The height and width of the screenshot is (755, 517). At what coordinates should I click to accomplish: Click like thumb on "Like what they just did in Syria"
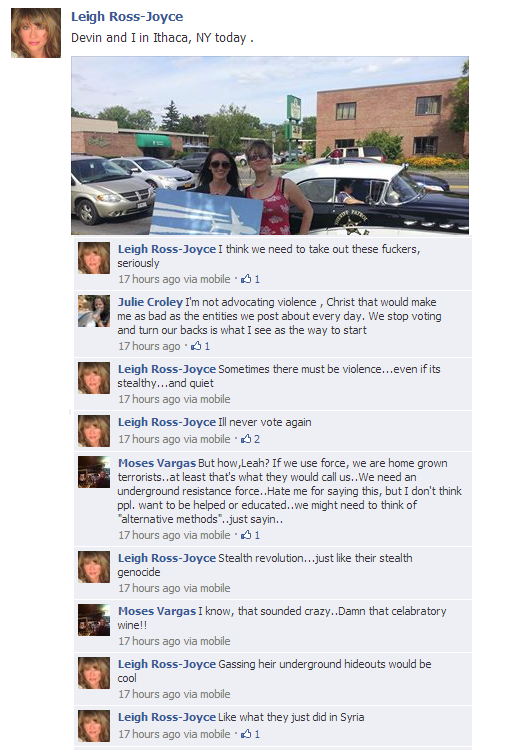[x=246, y=734]
